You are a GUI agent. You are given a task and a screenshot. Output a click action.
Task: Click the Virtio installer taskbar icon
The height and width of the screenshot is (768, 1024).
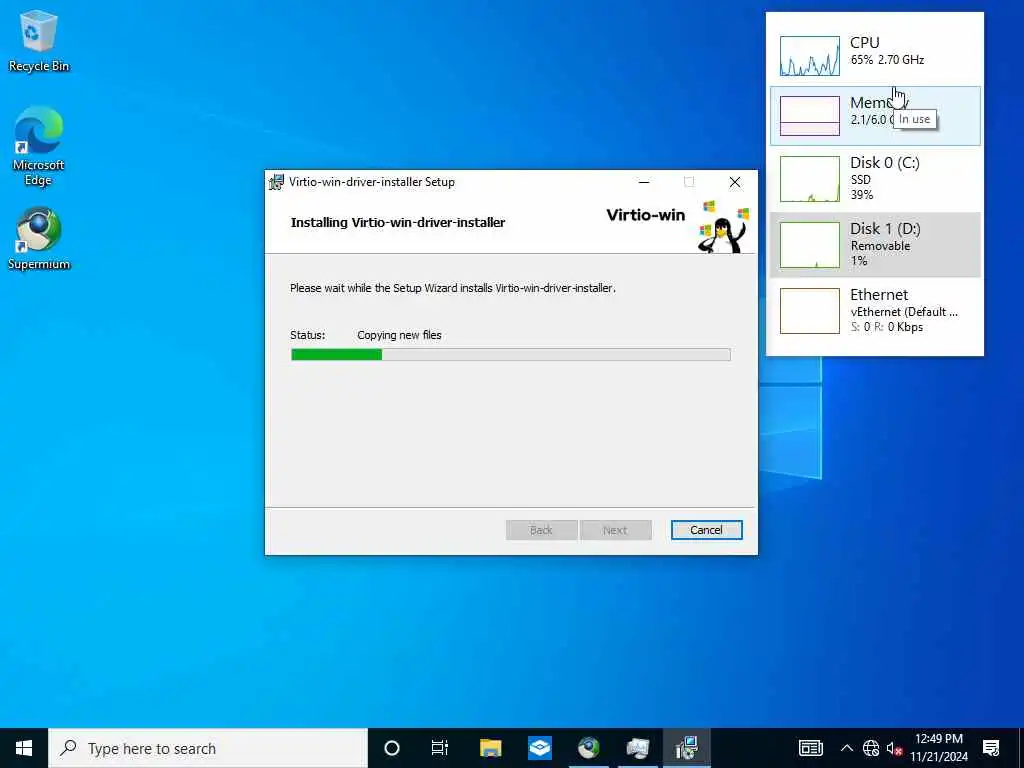click(x=687, y=748)
